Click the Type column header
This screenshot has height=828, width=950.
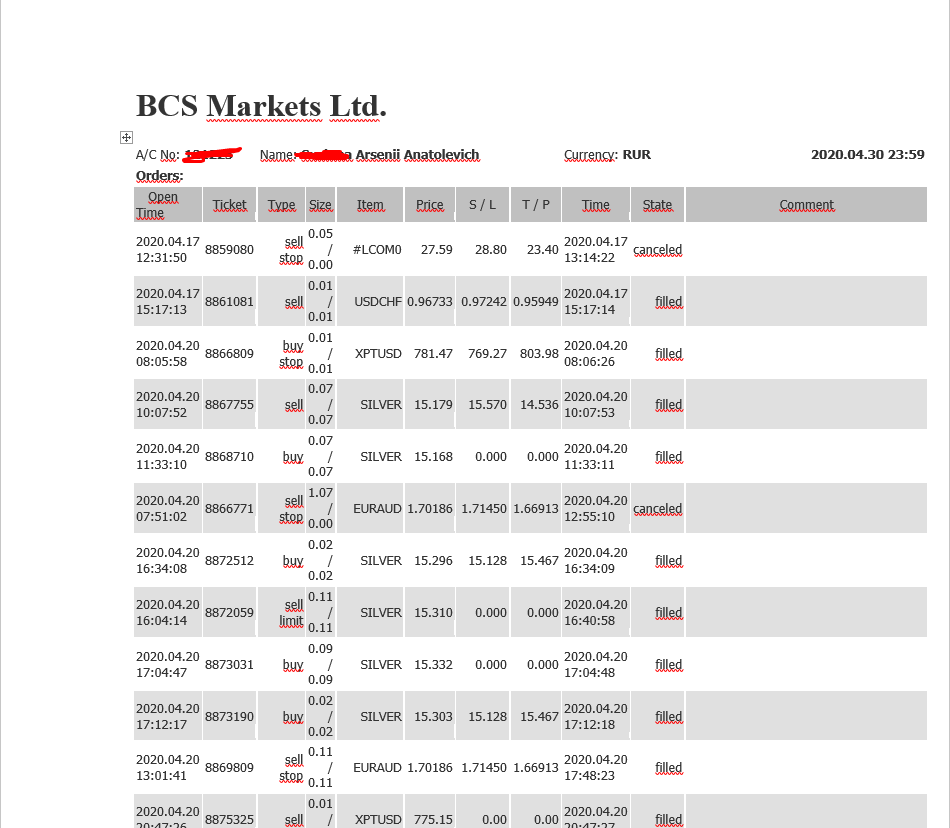click(x=282, y=205)
